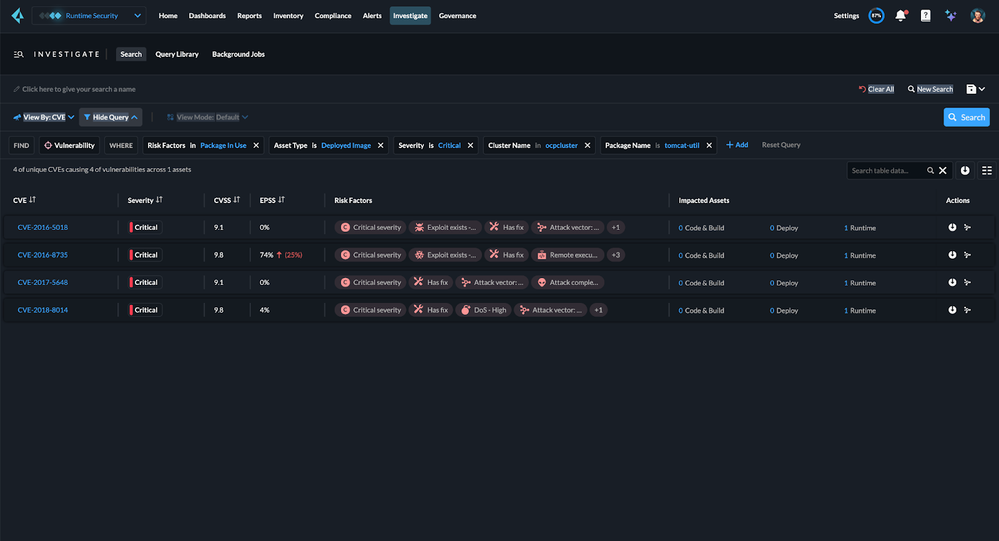Sort the table by the CVSS column

point(237,200)
